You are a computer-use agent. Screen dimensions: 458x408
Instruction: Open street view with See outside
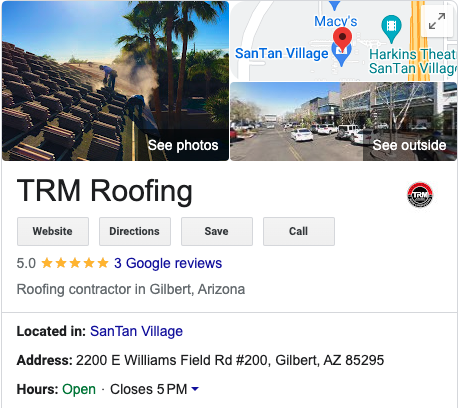coord(409,145)
